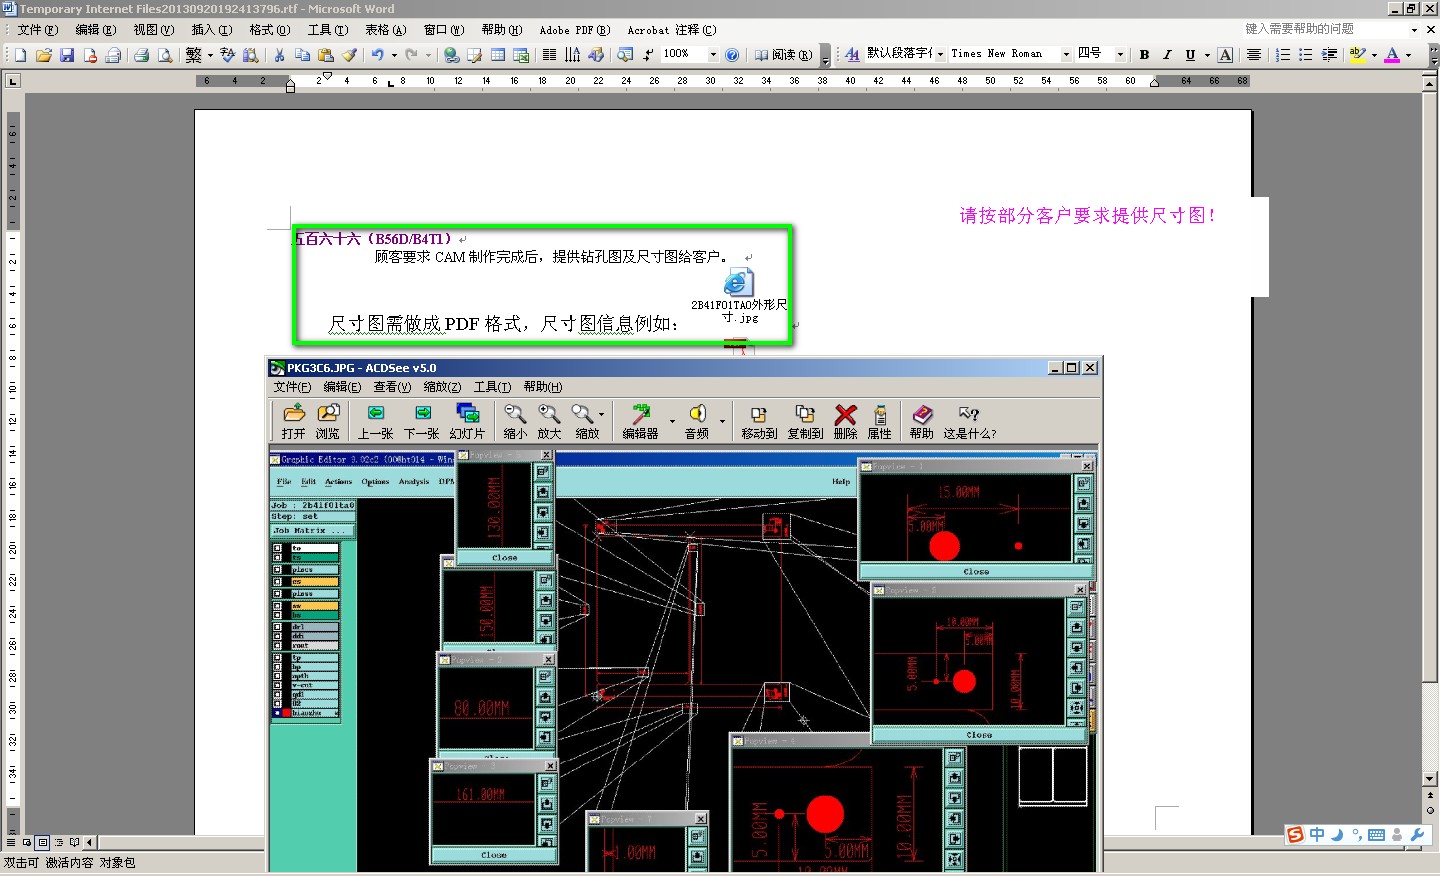Open Word Help question mark icon
The image size is (1440, 876).
pyautogui.click(x=732, y=55)
